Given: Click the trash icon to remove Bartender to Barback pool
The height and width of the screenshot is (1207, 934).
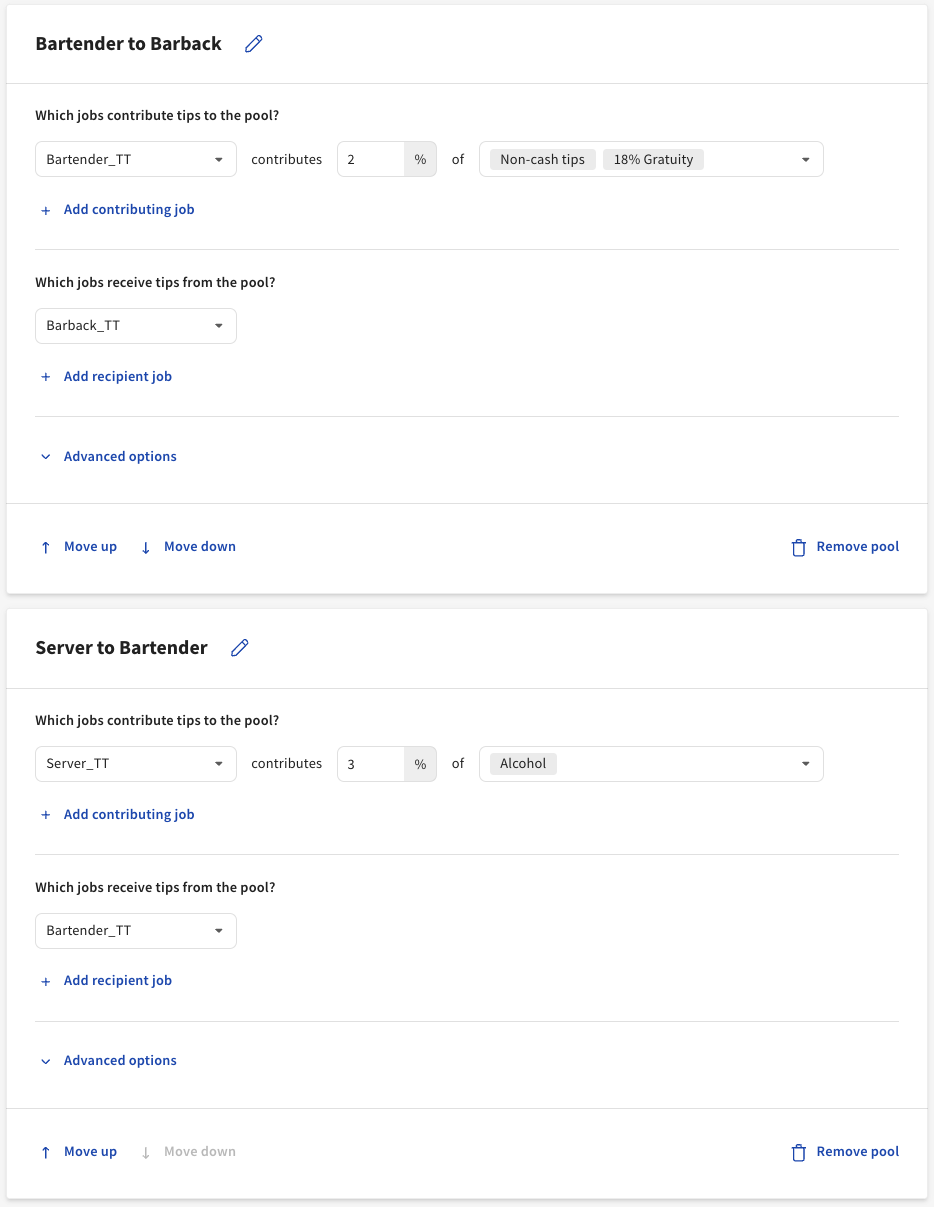Looking at the screenshot, I should (x=798, y=547).
